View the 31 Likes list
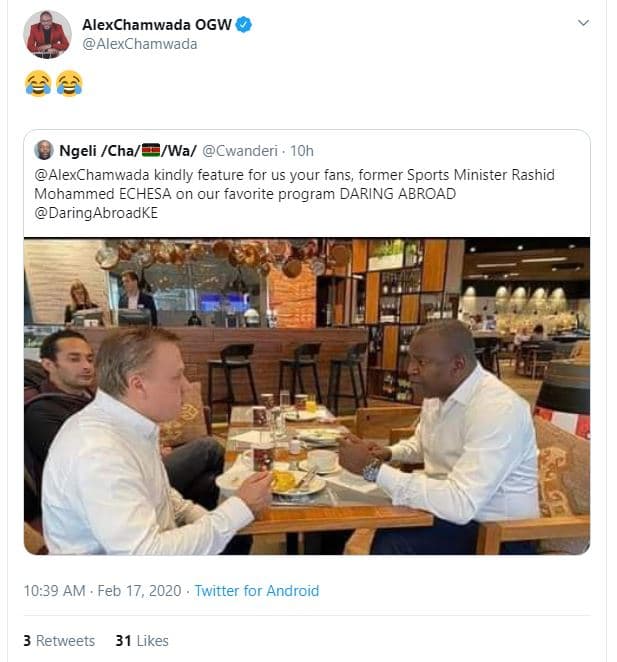Viewport: 617px width, 662px height. coord(142,640)
